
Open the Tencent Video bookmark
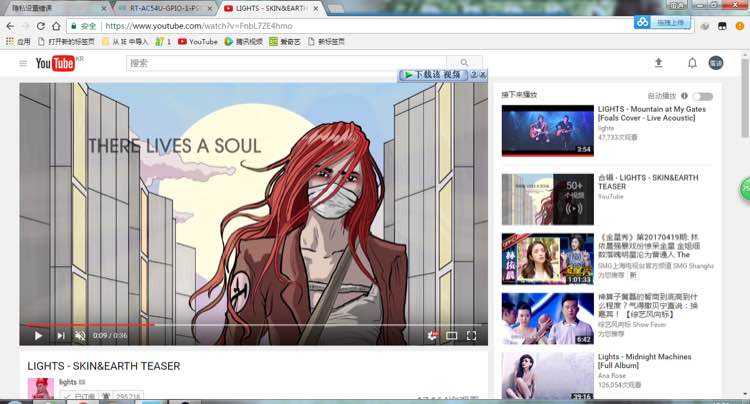[243, 42]
